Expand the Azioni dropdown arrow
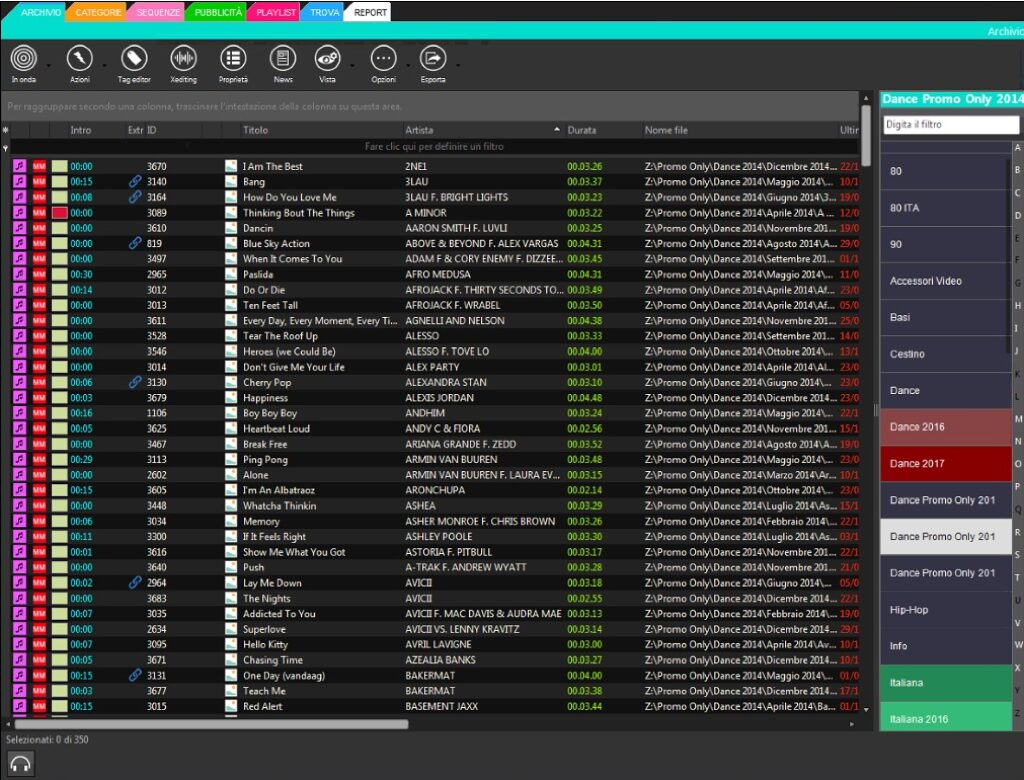This screenshot has height=780, width=1024. coord(103,66)
